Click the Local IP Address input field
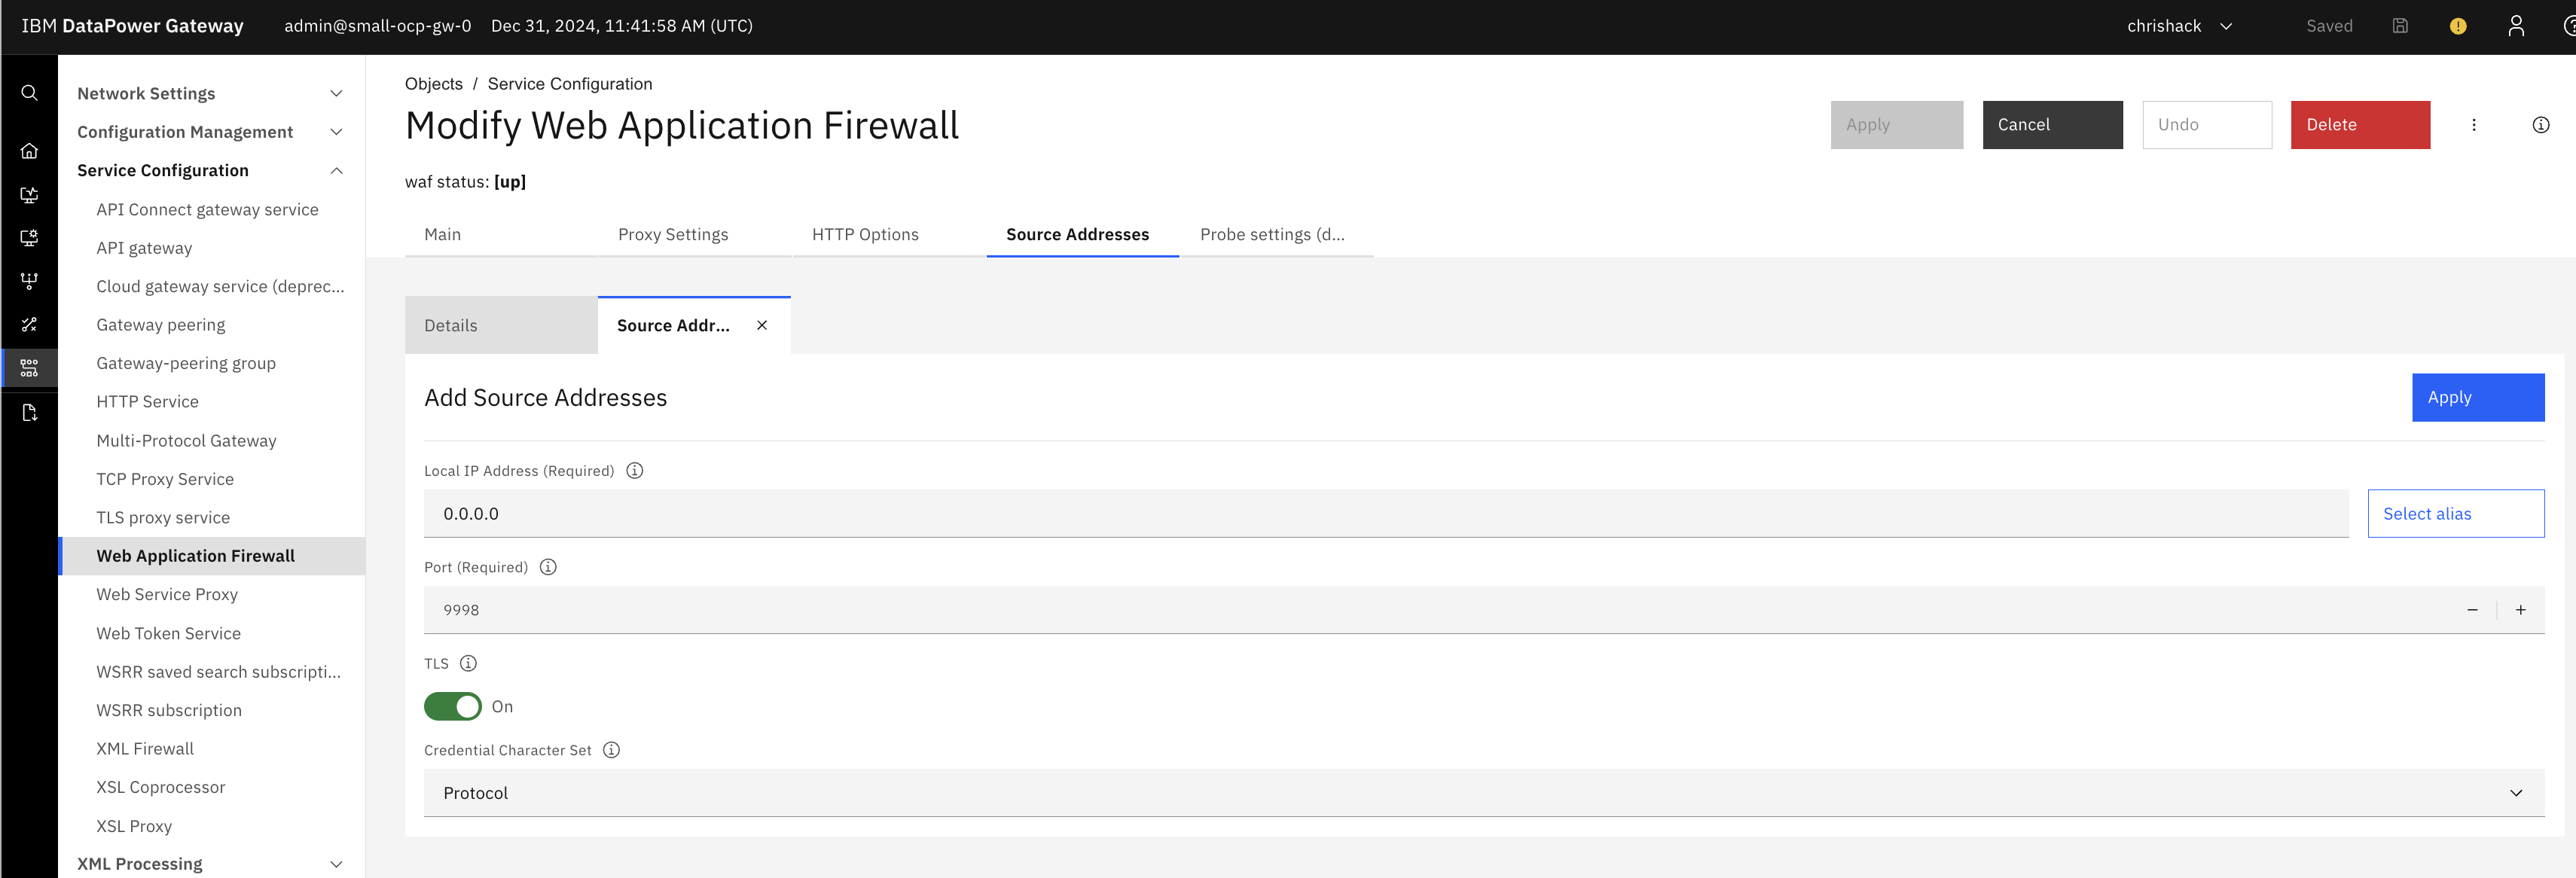 1385,514
